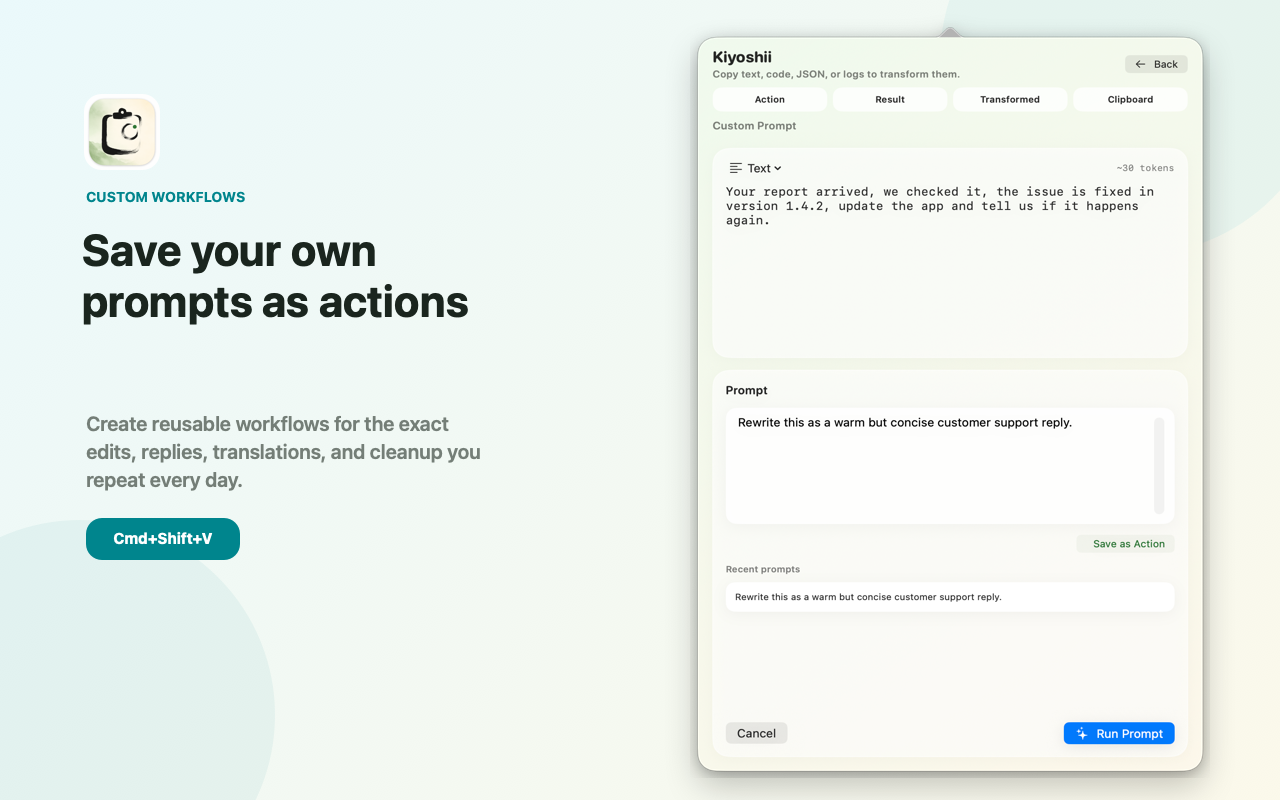
Task: Click the Cmd+Shift+V shortcut pill
Action: pyautogui.click(x=163, y=539)
